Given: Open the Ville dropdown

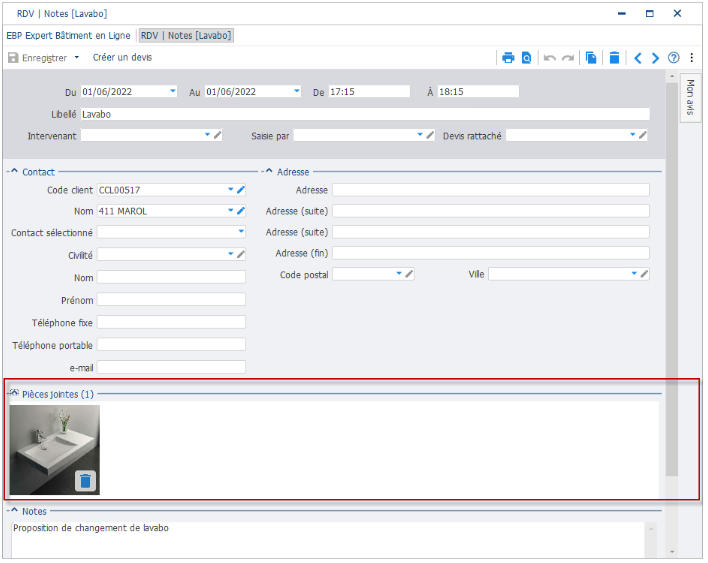Looking at the screenshot, I should click(x=634, y=274).
